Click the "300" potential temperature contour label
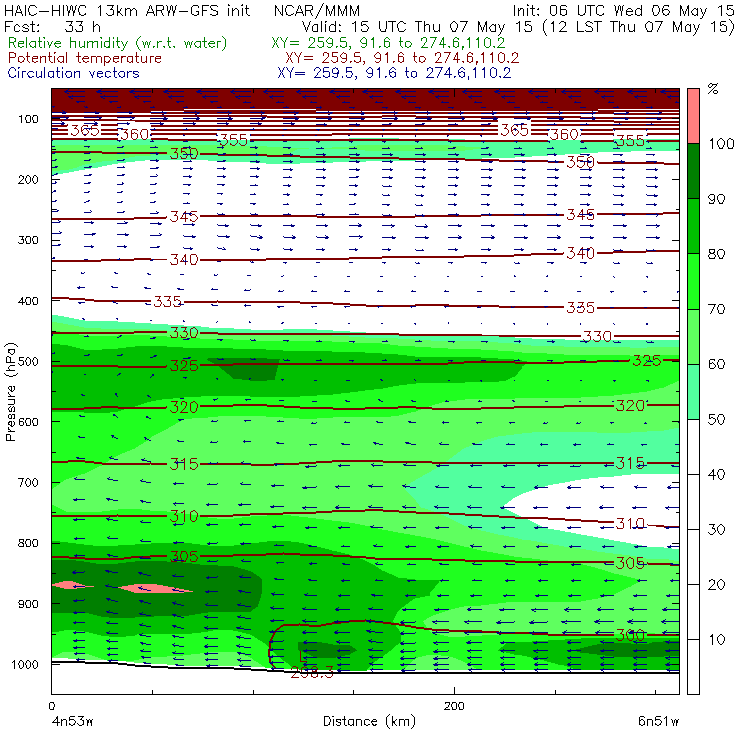The image size is (740, 740). [630, 635]
